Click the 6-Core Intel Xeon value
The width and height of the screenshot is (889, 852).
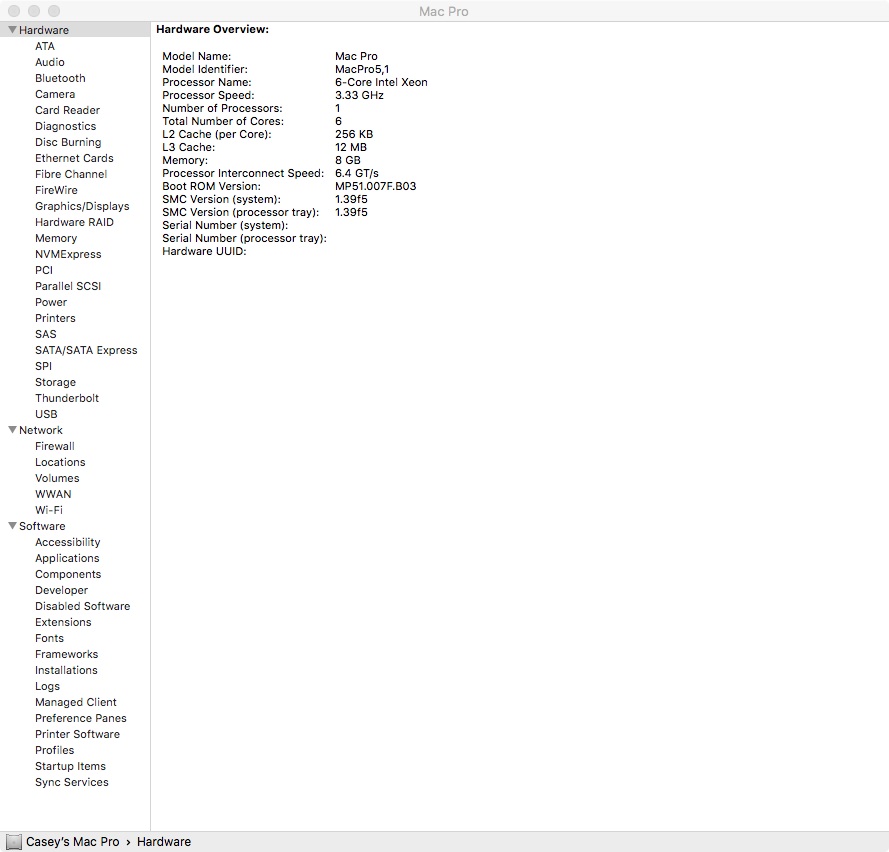click(x=381, y=82)
